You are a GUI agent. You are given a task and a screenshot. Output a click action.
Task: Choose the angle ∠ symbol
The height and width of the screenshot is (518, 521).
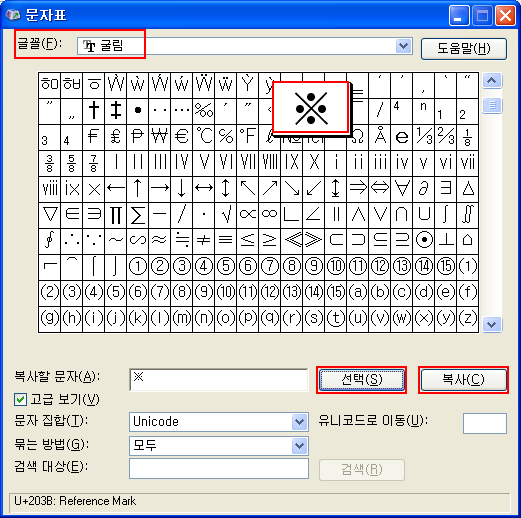point(314,215)
